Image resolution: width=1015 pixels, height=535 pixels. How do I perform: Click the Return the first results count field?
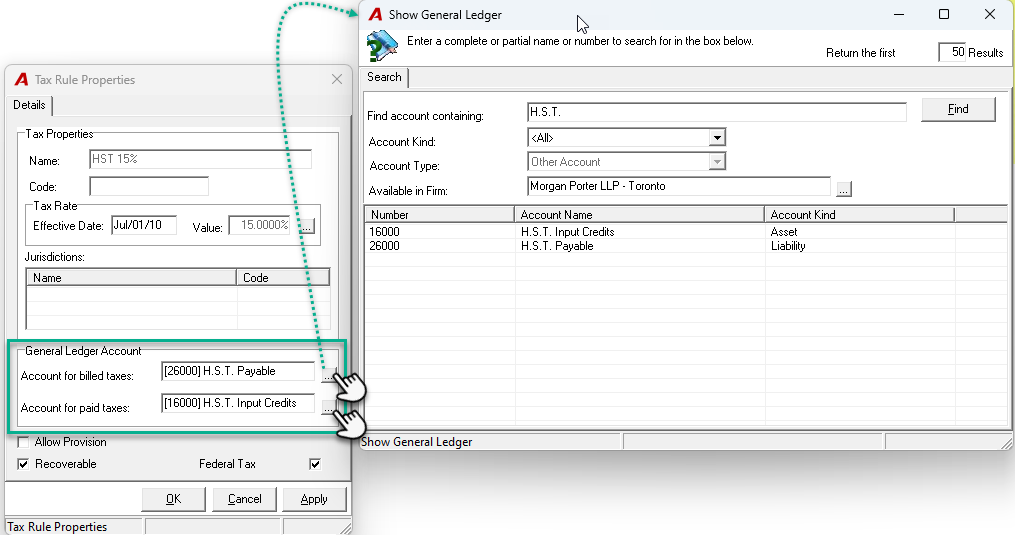(953, 52)
